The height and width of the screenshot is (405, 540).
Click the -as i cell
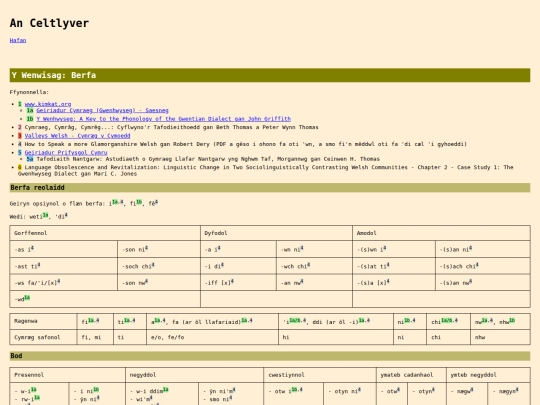pos(64,249)
